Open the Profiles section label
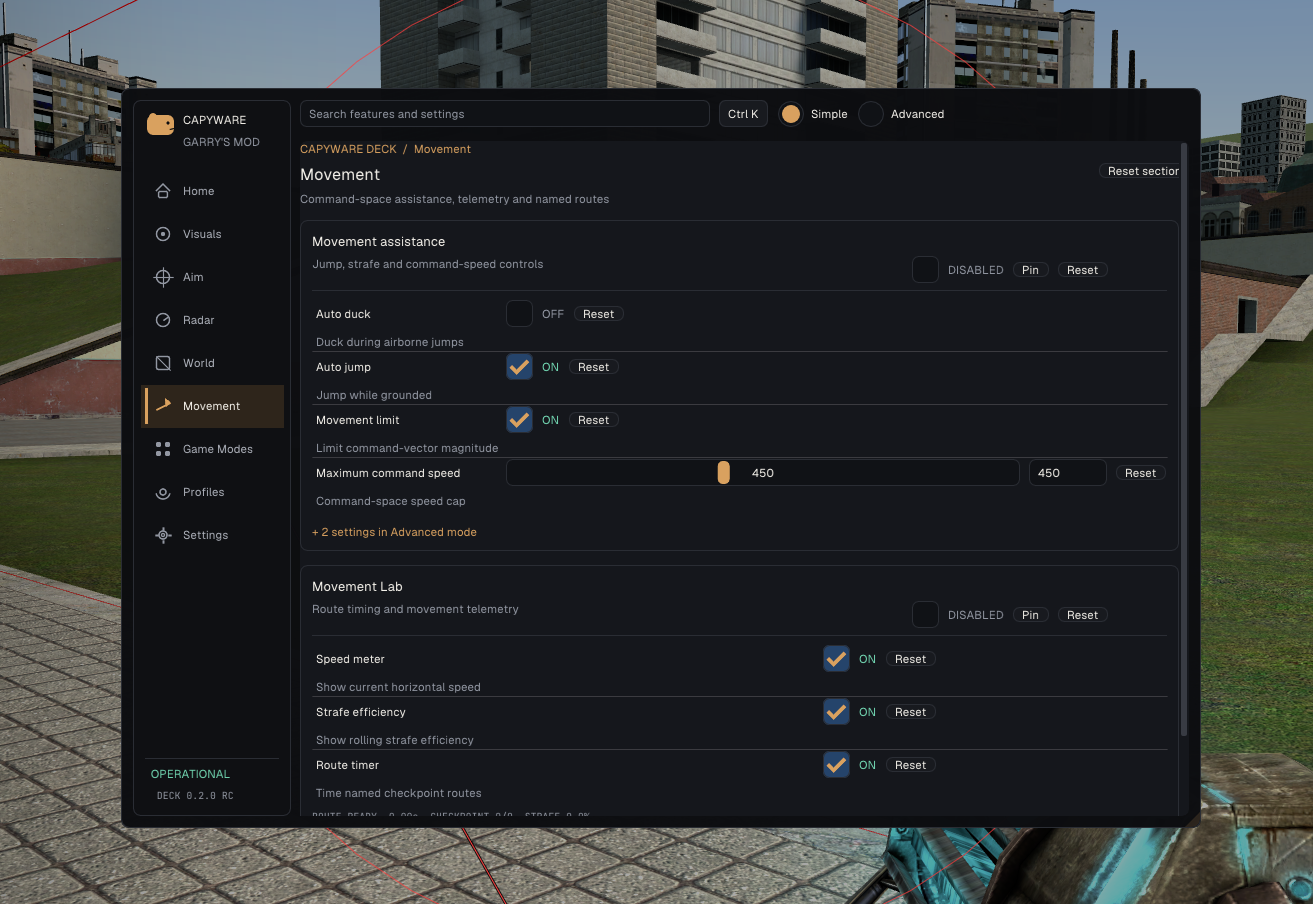This screenshot has width=1313, height=904. click(203, 492)
